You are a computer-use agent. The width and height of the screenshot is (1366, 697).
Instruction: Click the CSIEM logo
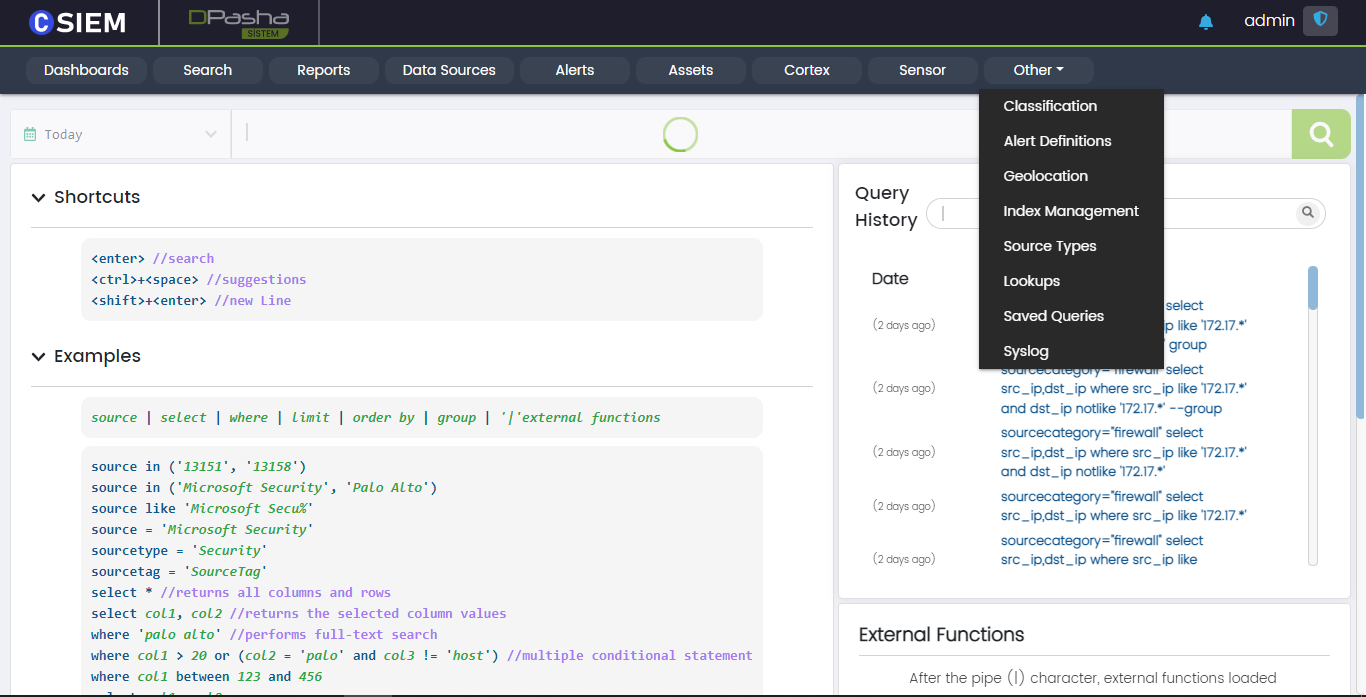pos(78,22)
